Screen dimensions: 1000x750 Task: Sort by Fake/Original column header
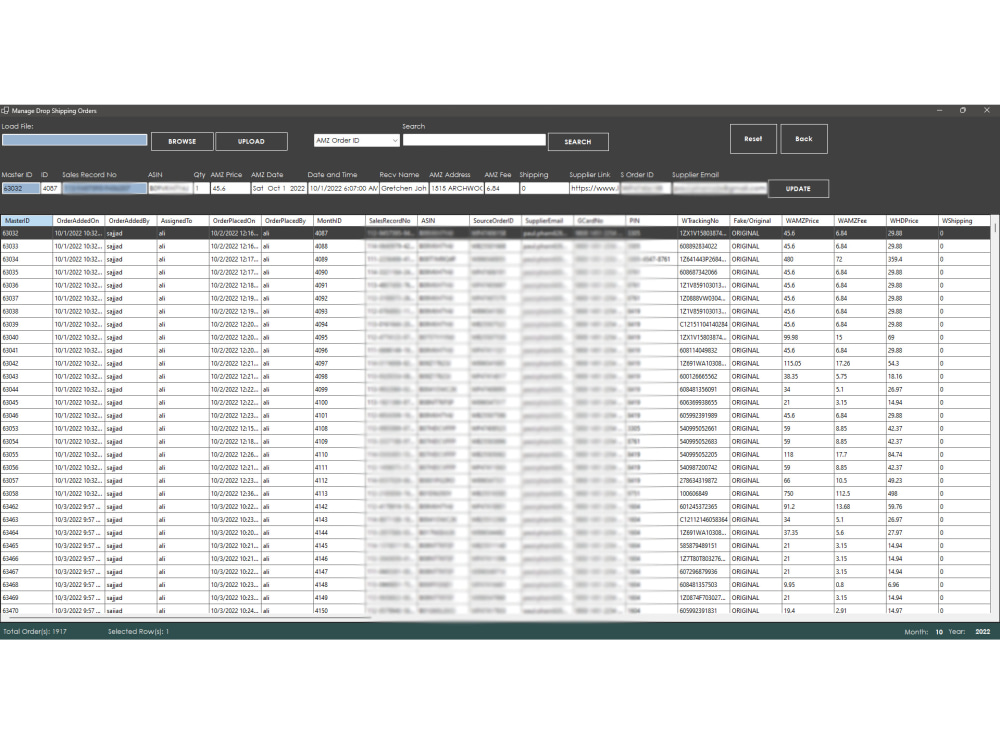pyautogui.click(x=756, y=221)
